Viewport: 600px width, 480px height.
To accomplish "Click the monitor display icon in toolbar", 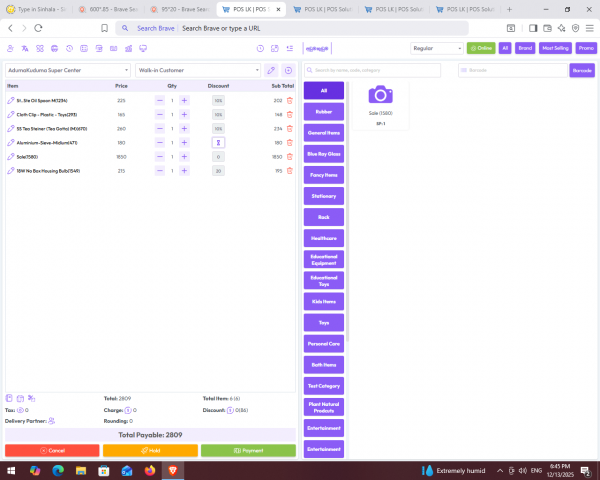I will [x=143, y=49].
